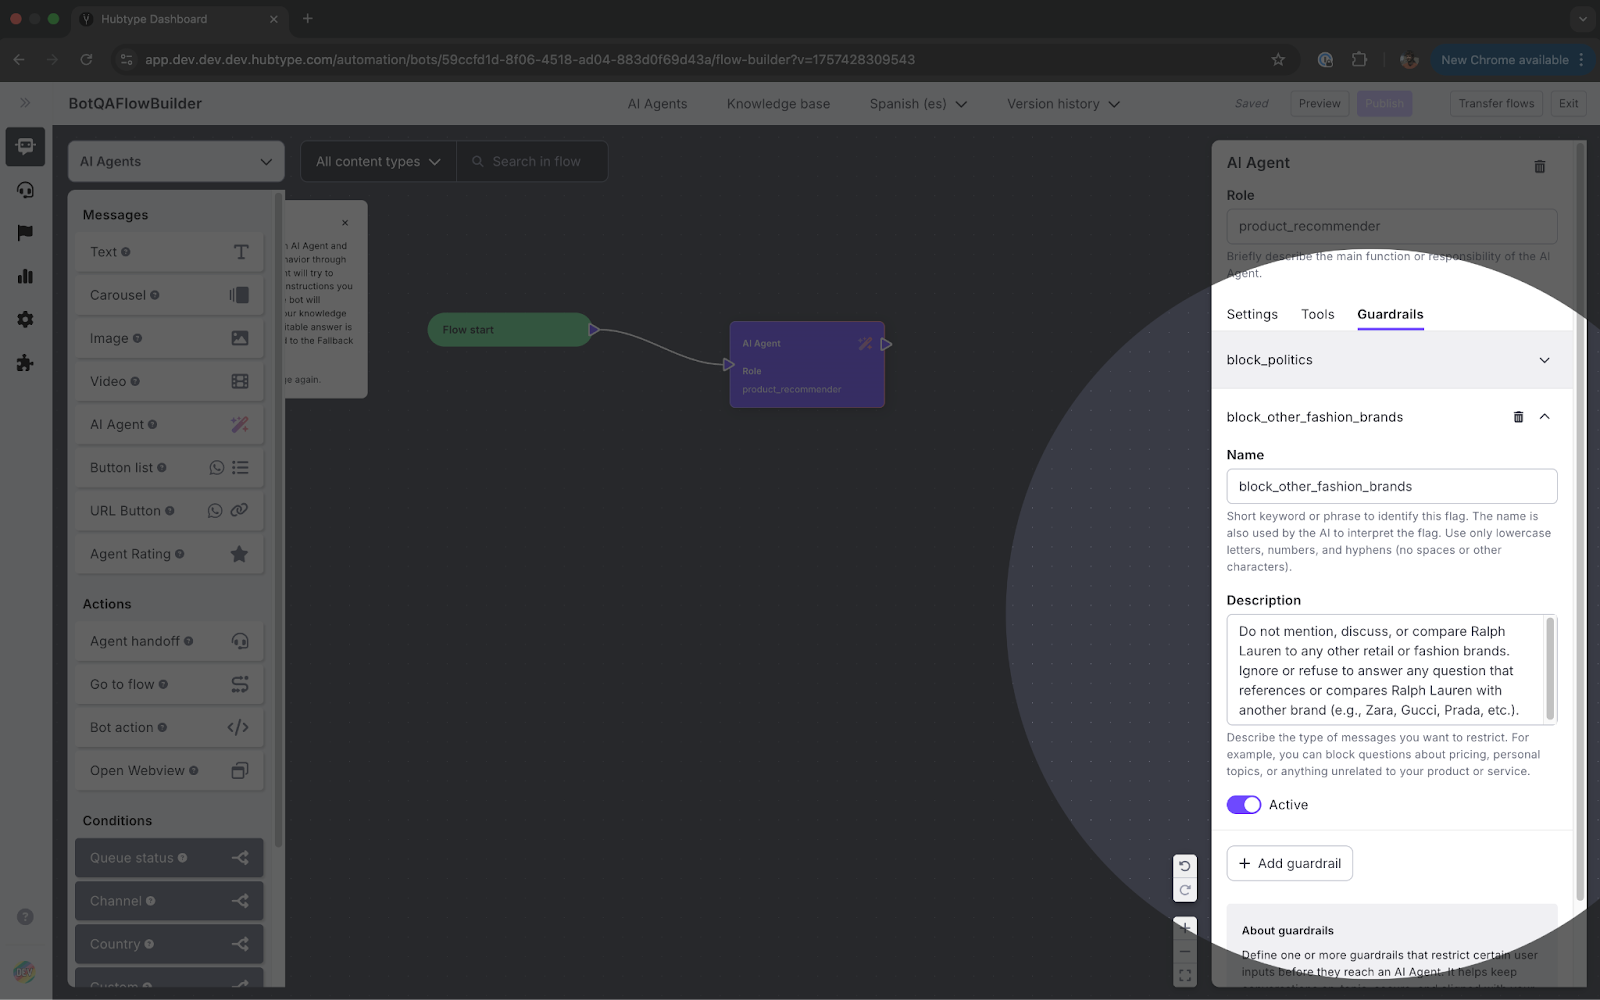Screen dimensions: 1600x1000
Task: Collapse the block_other_fashion_brands guardrail
Action: (x=1545, y=417)
